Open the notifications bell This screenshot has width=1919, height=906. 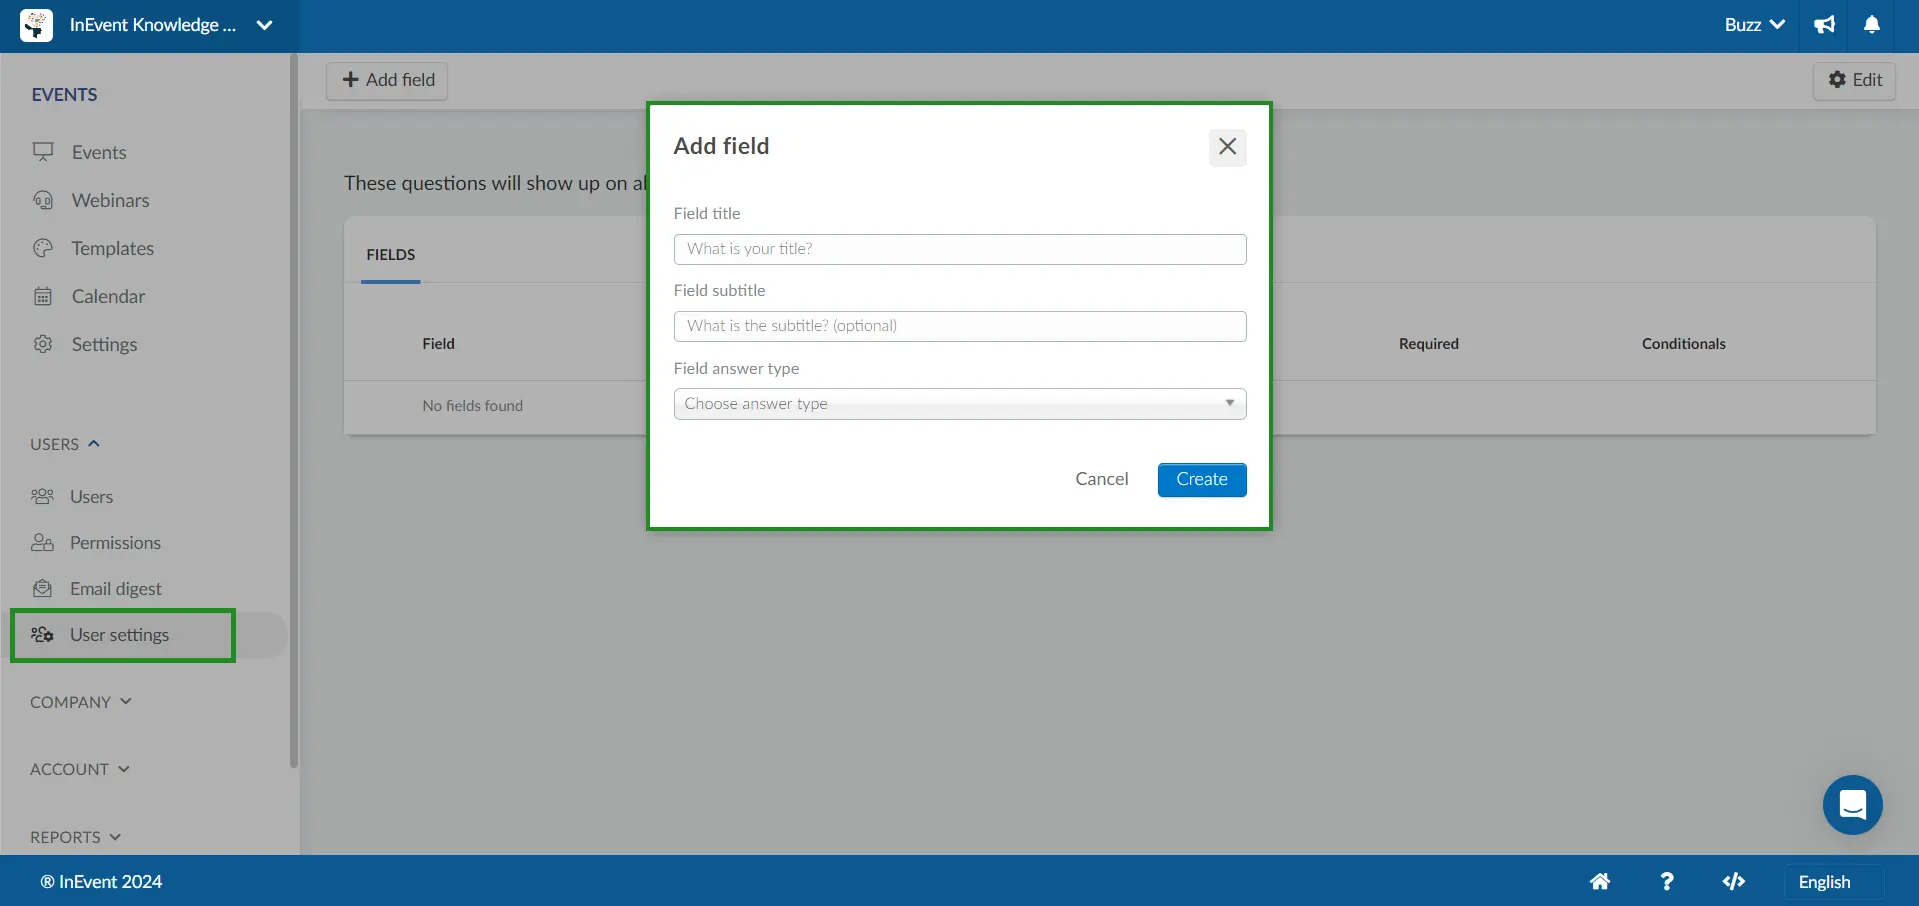pos(1872,25)
